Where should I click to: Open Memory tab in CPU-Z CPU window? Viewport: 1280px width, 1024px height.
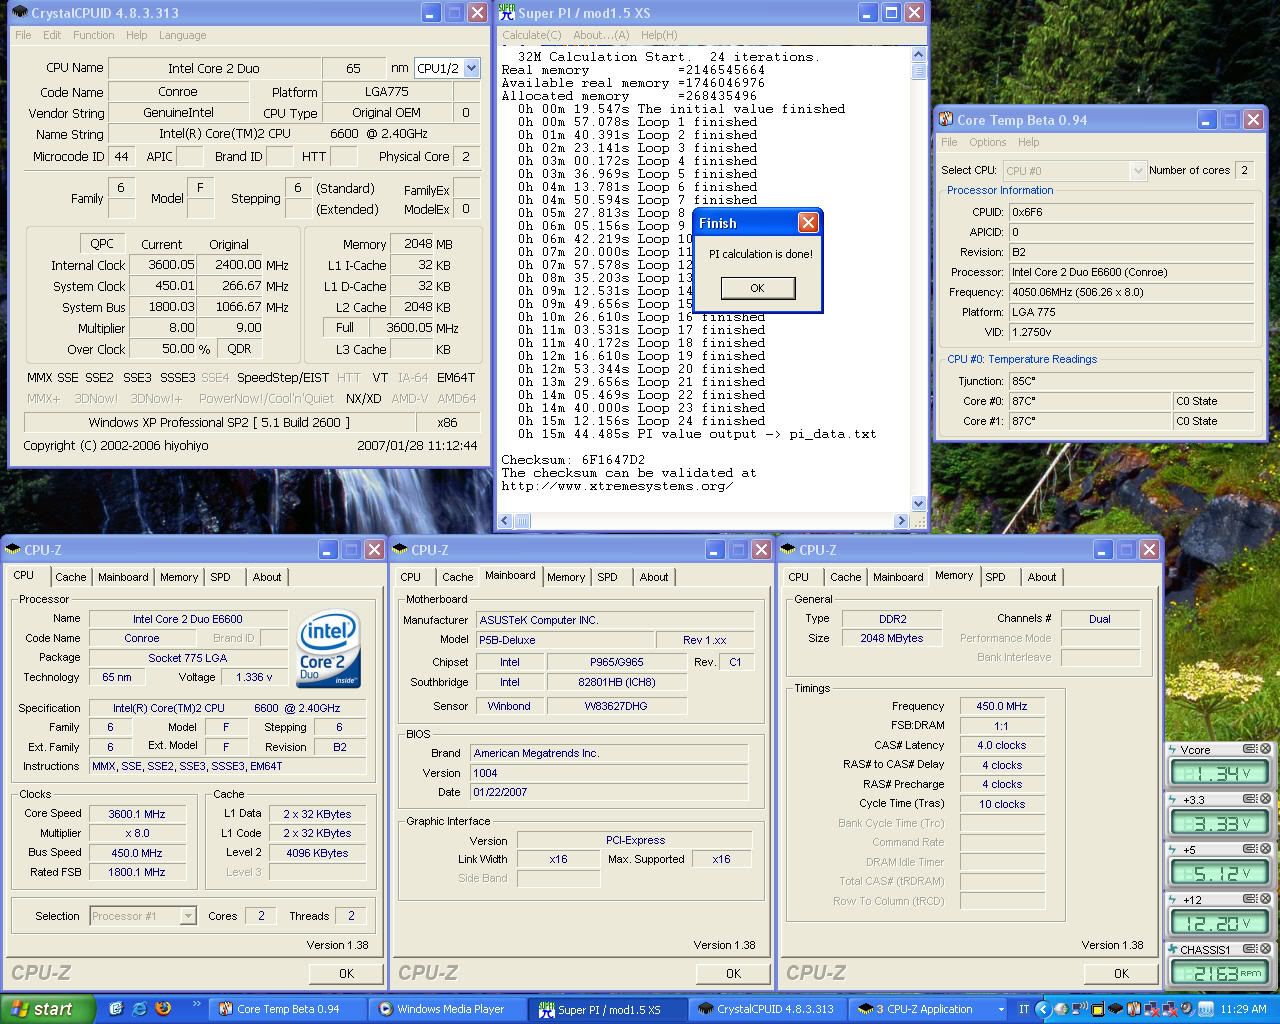[x=179, y=577]
